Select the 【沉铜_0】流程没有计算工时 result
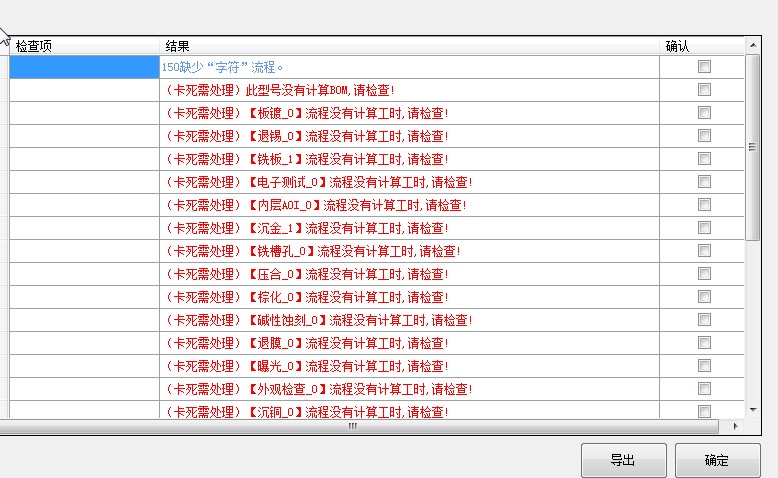The image size is (778, 478). click(347, 411)
